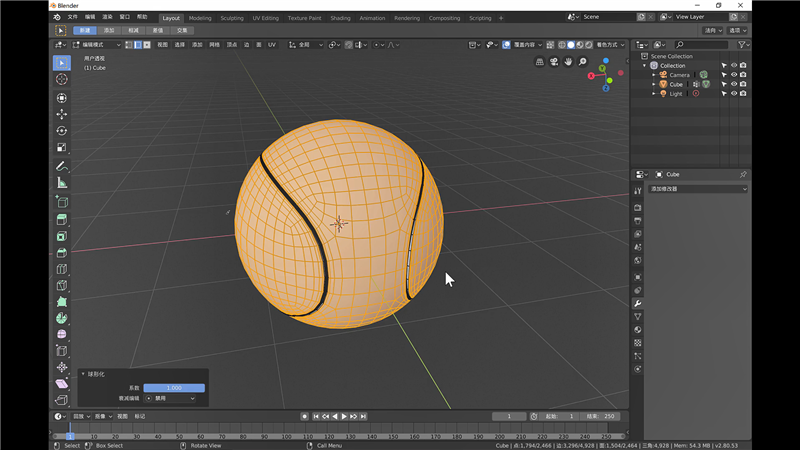This screenshot has width=800, height=450.
Task: Hide the Camera object in viewport
Action: point(734,75)
